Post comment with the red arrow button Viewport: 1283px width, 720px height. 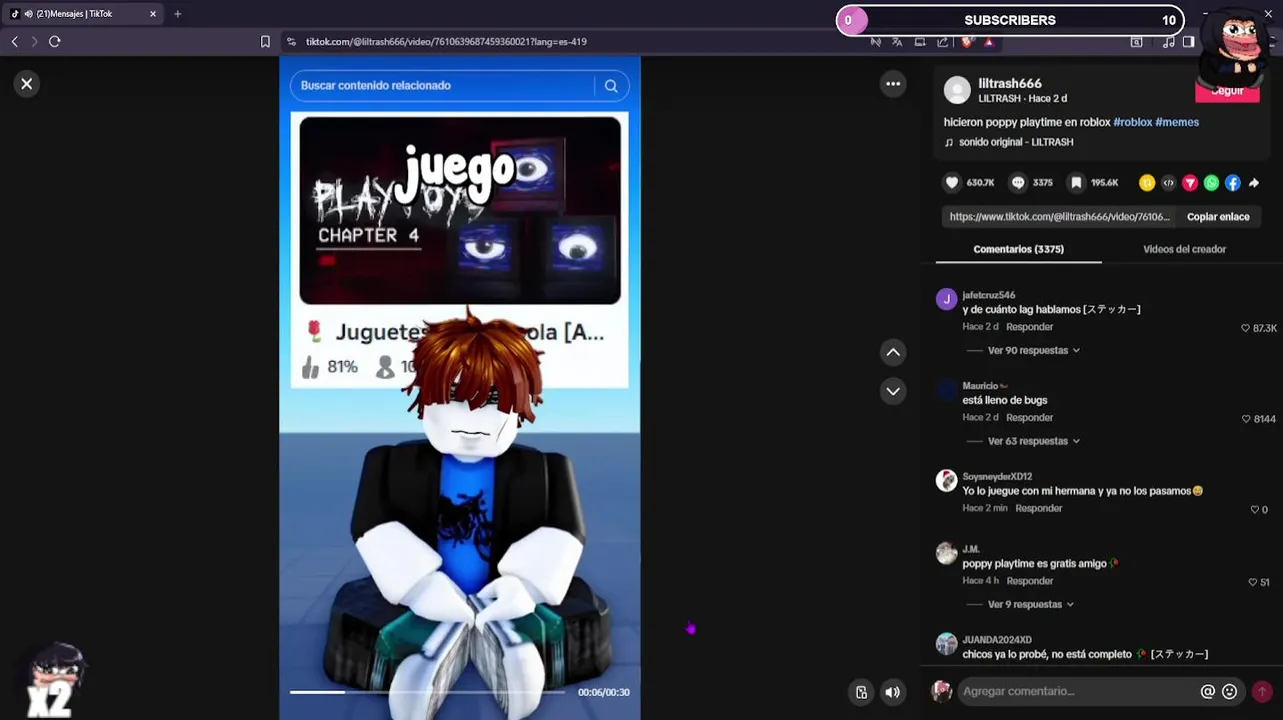[1262, 692]
